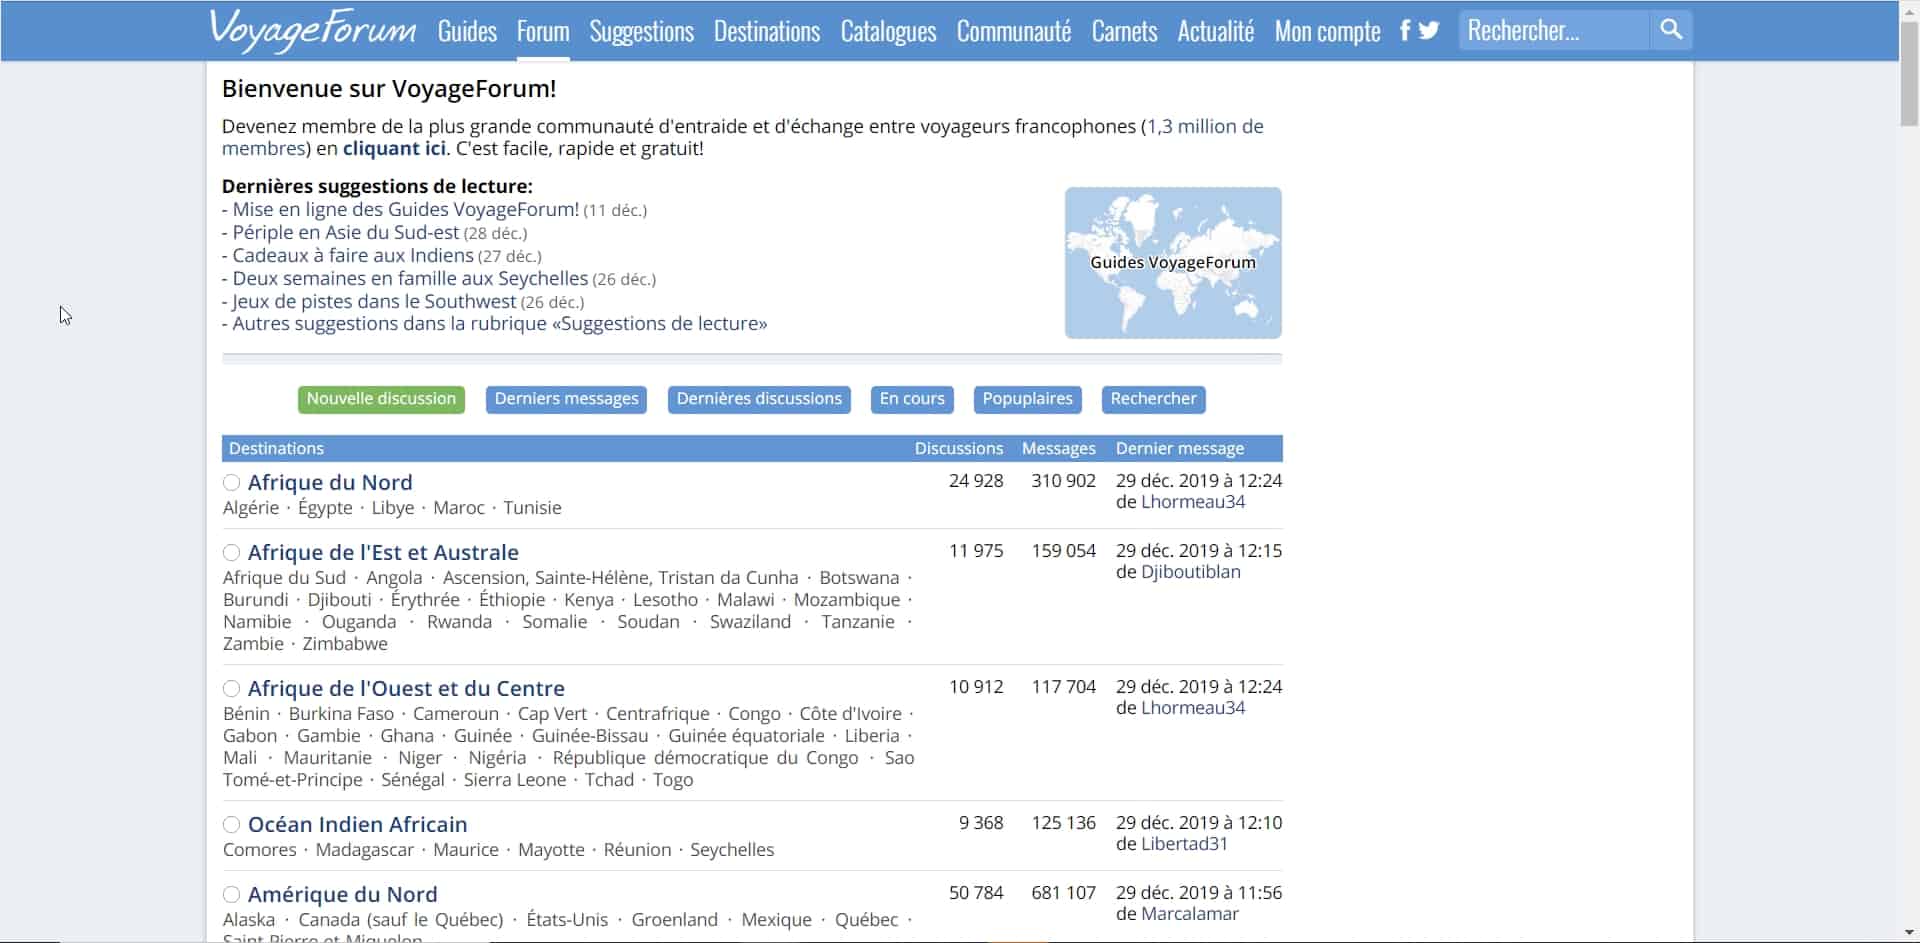Select the Sénégal country link
This screenshot has height=943, width=1920.
click(413, 780)
